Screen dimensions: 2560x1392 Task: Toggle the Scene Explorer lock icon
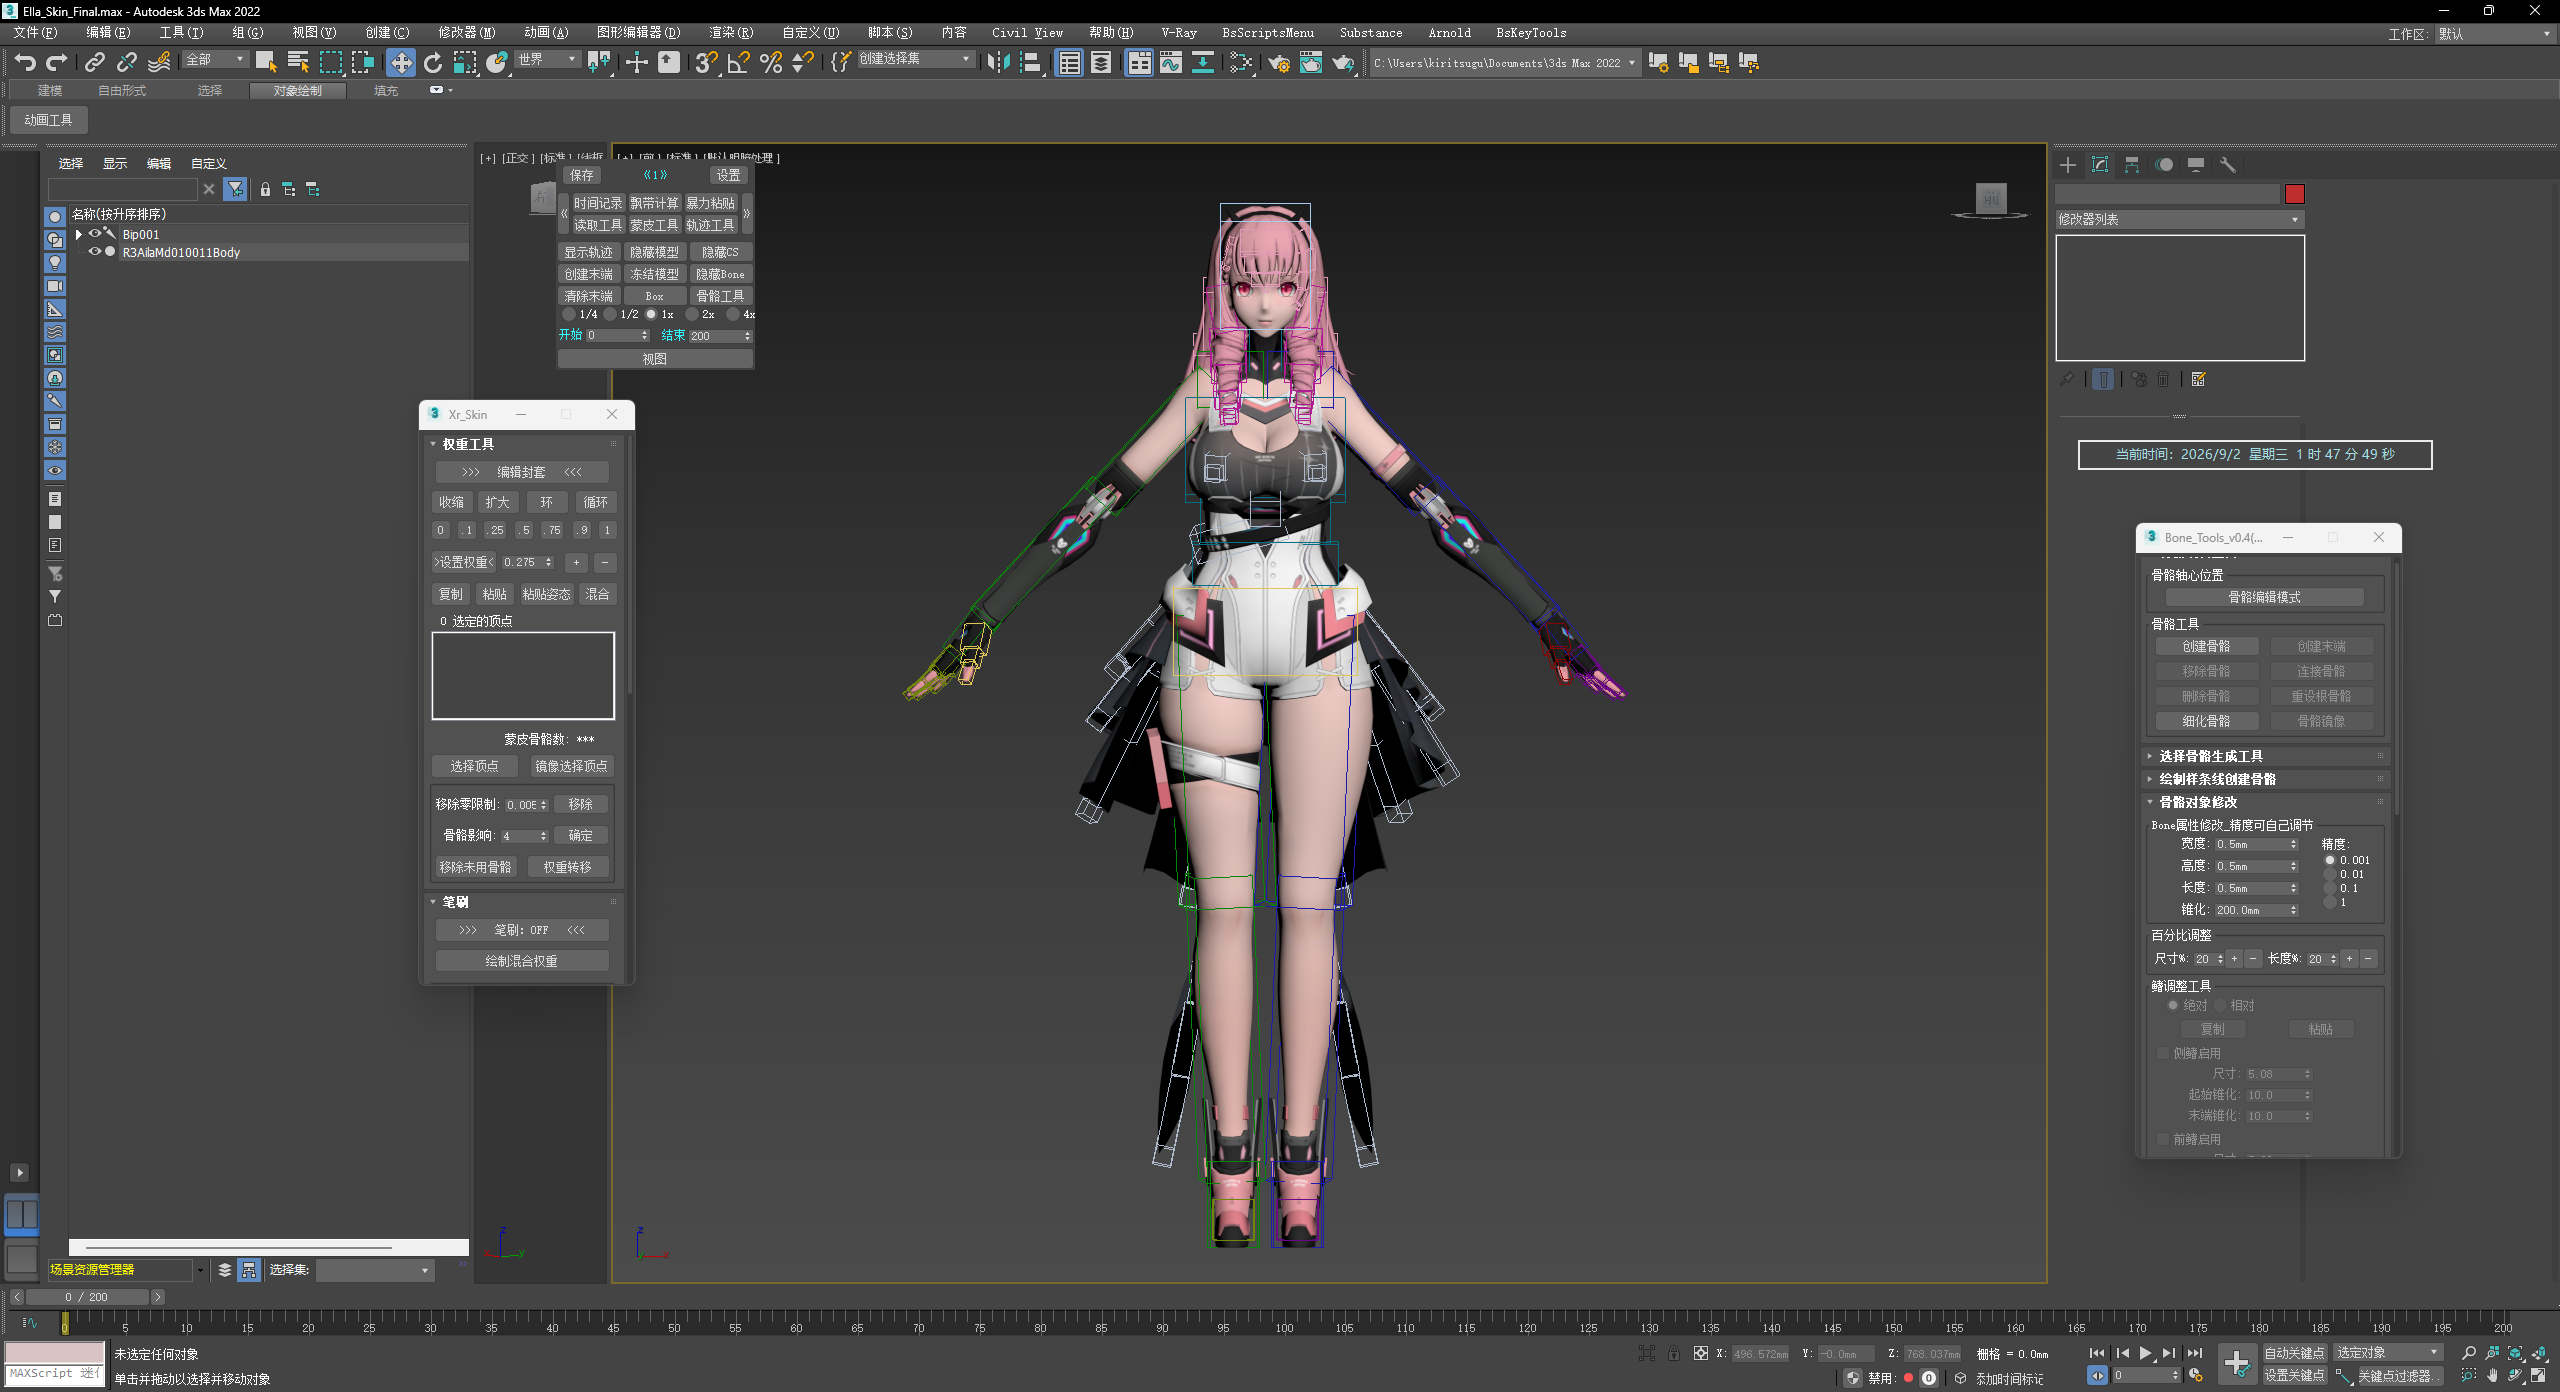[x=265, y=189]
